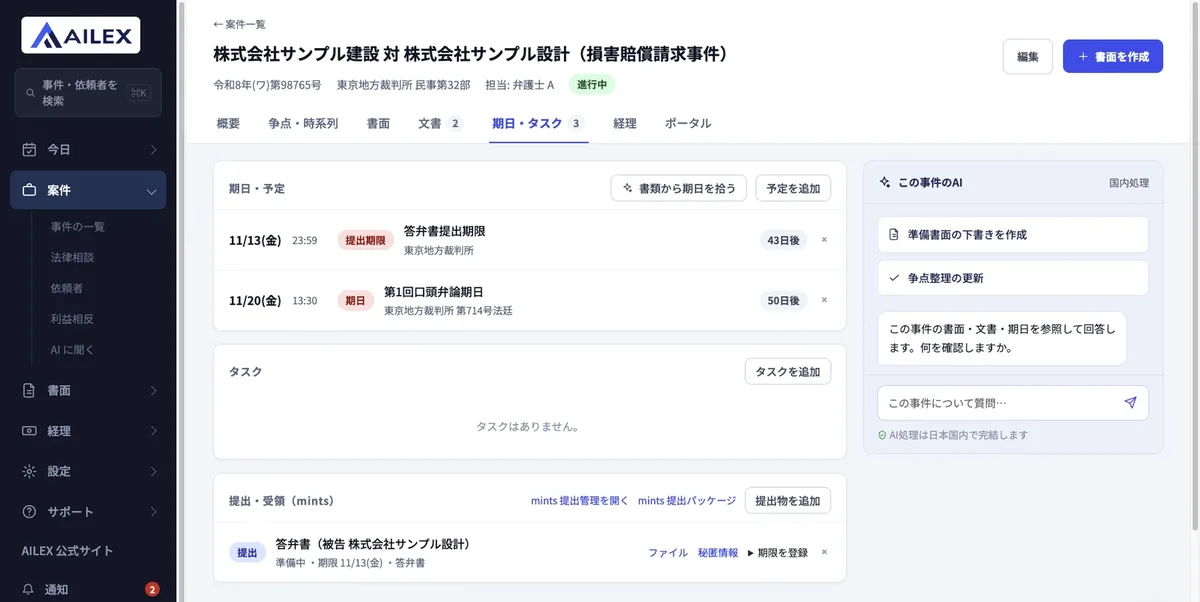Viewport: 1200px width, 602px height.
Task: Expand the 書面 sidebar chevron
Action: pos(153,391)
